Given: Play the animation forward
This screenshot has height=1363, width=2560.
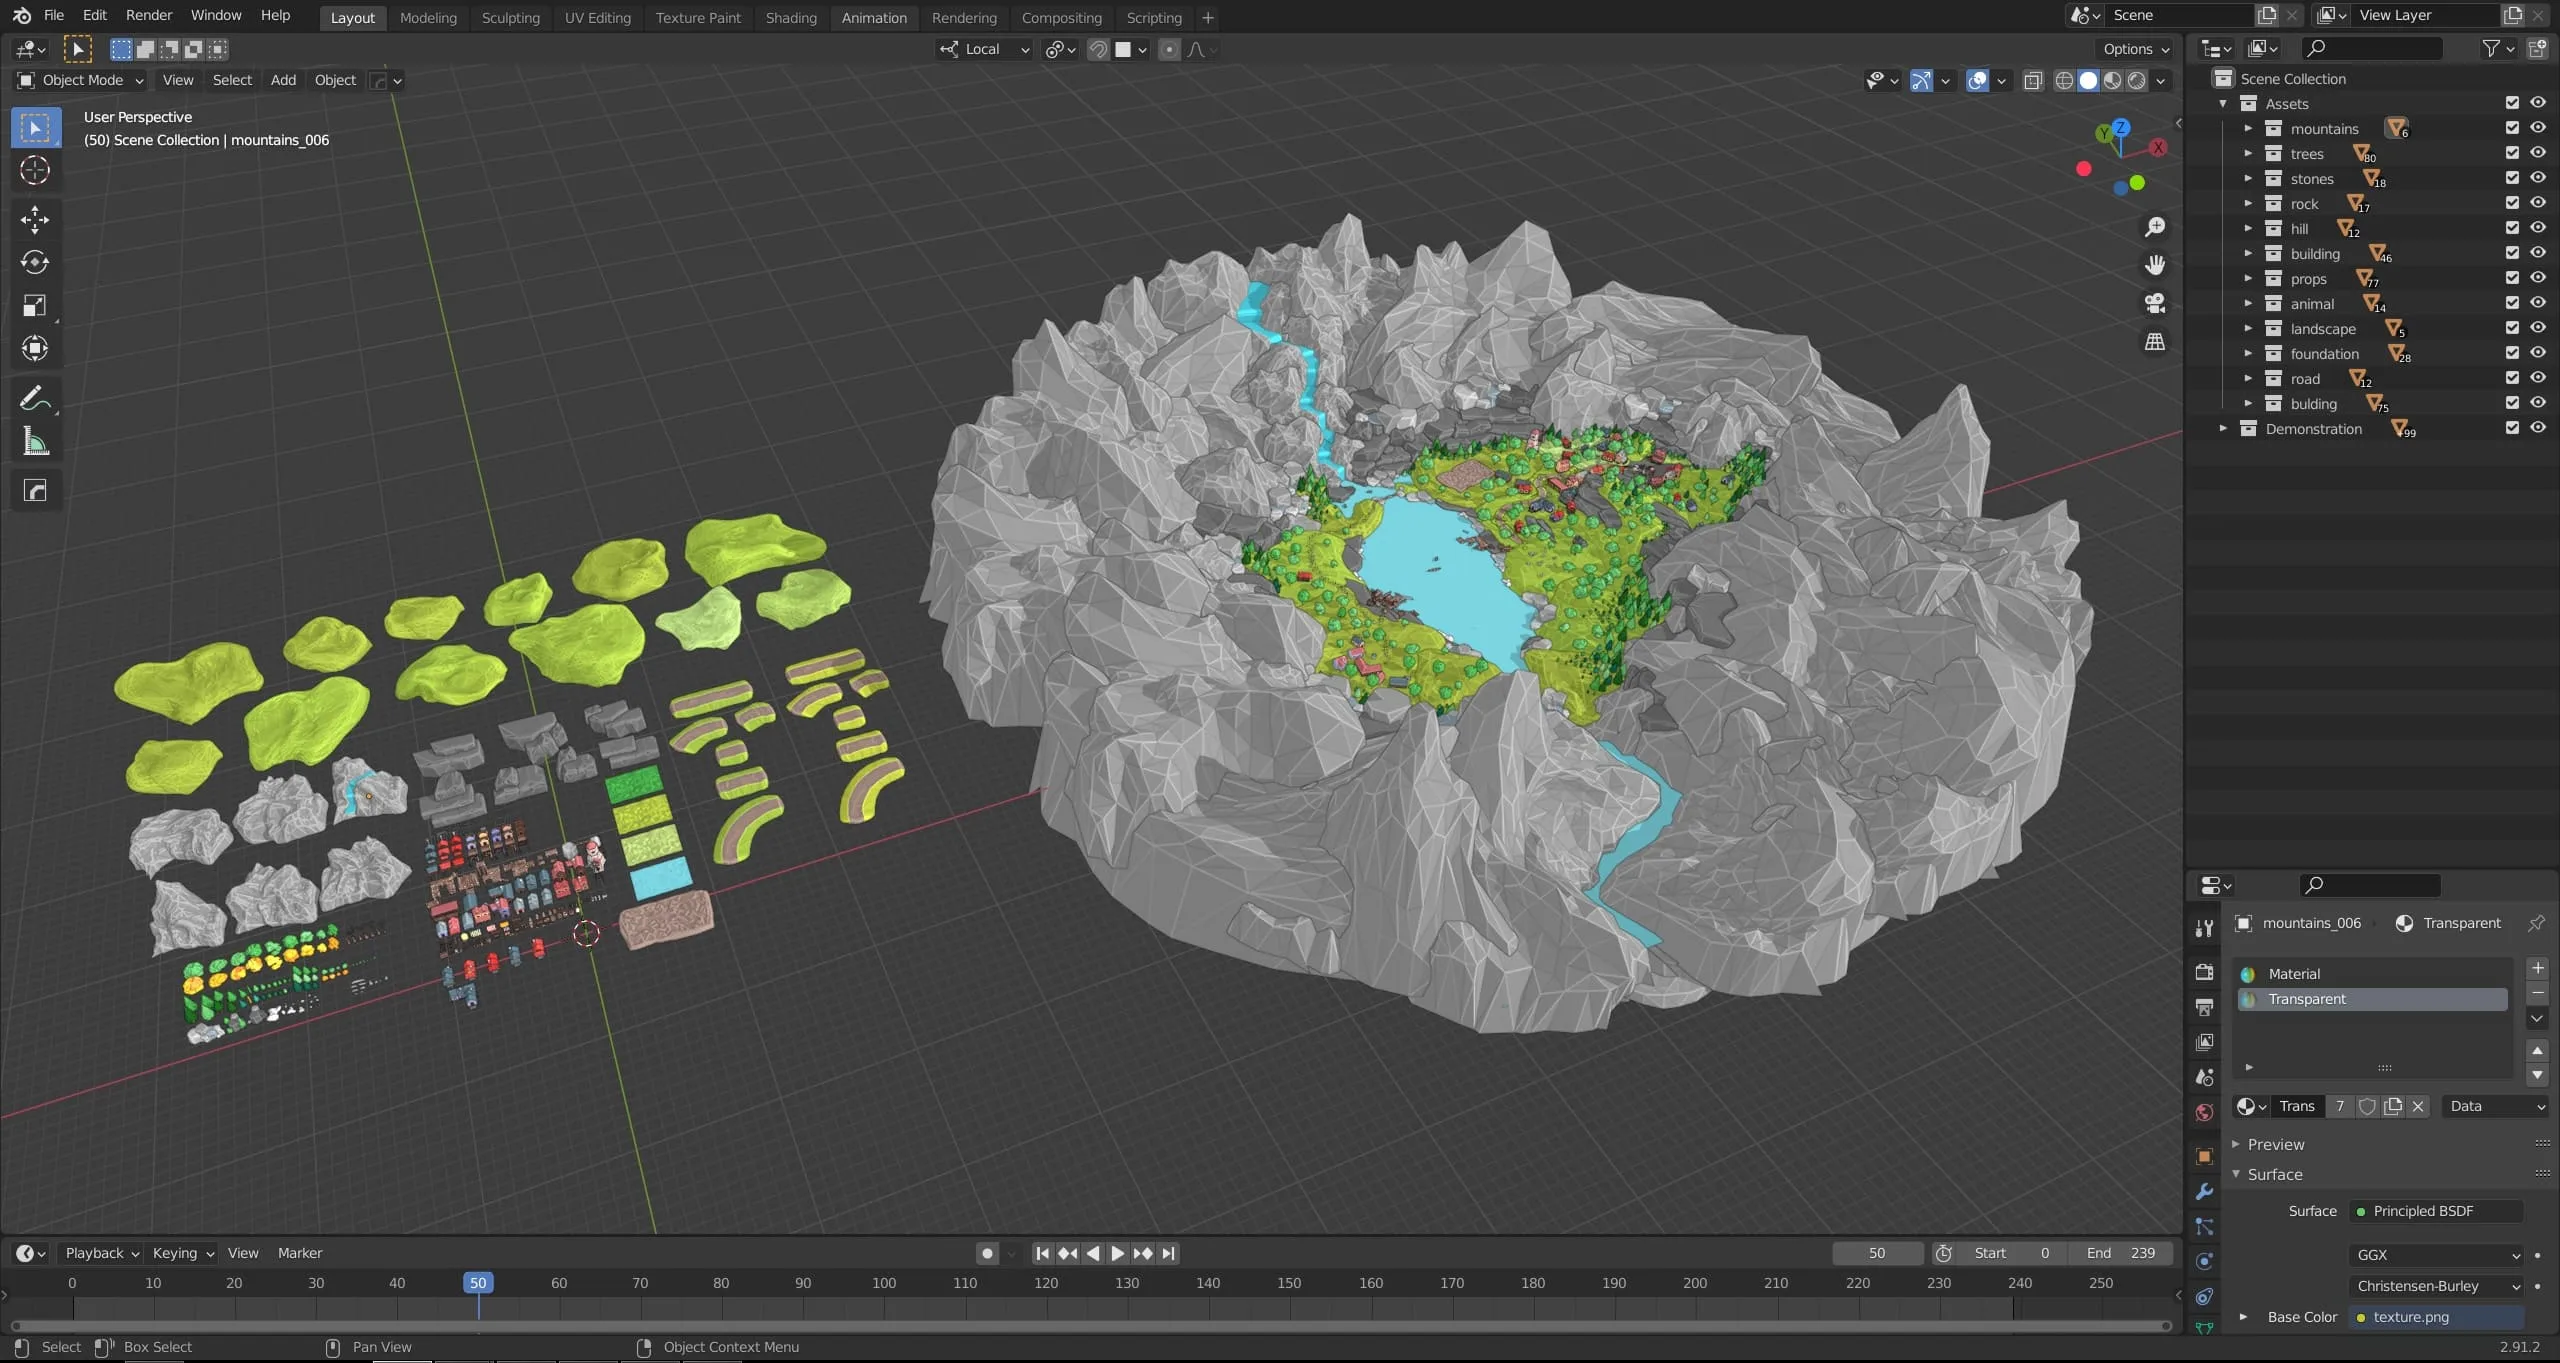Looking at the screenshot, I should tap(1118, 1253).
